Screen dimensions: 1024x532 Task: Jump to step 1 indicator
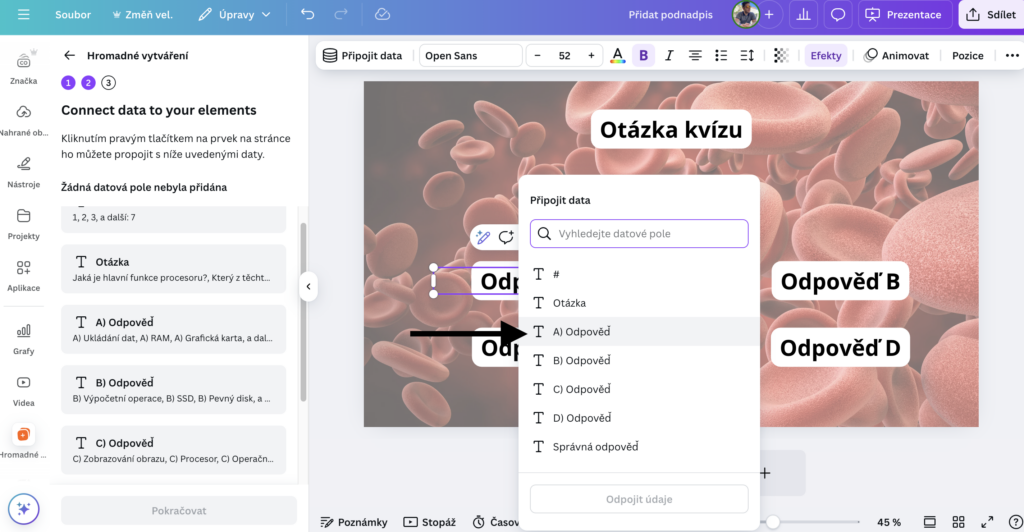coord(68,82)
